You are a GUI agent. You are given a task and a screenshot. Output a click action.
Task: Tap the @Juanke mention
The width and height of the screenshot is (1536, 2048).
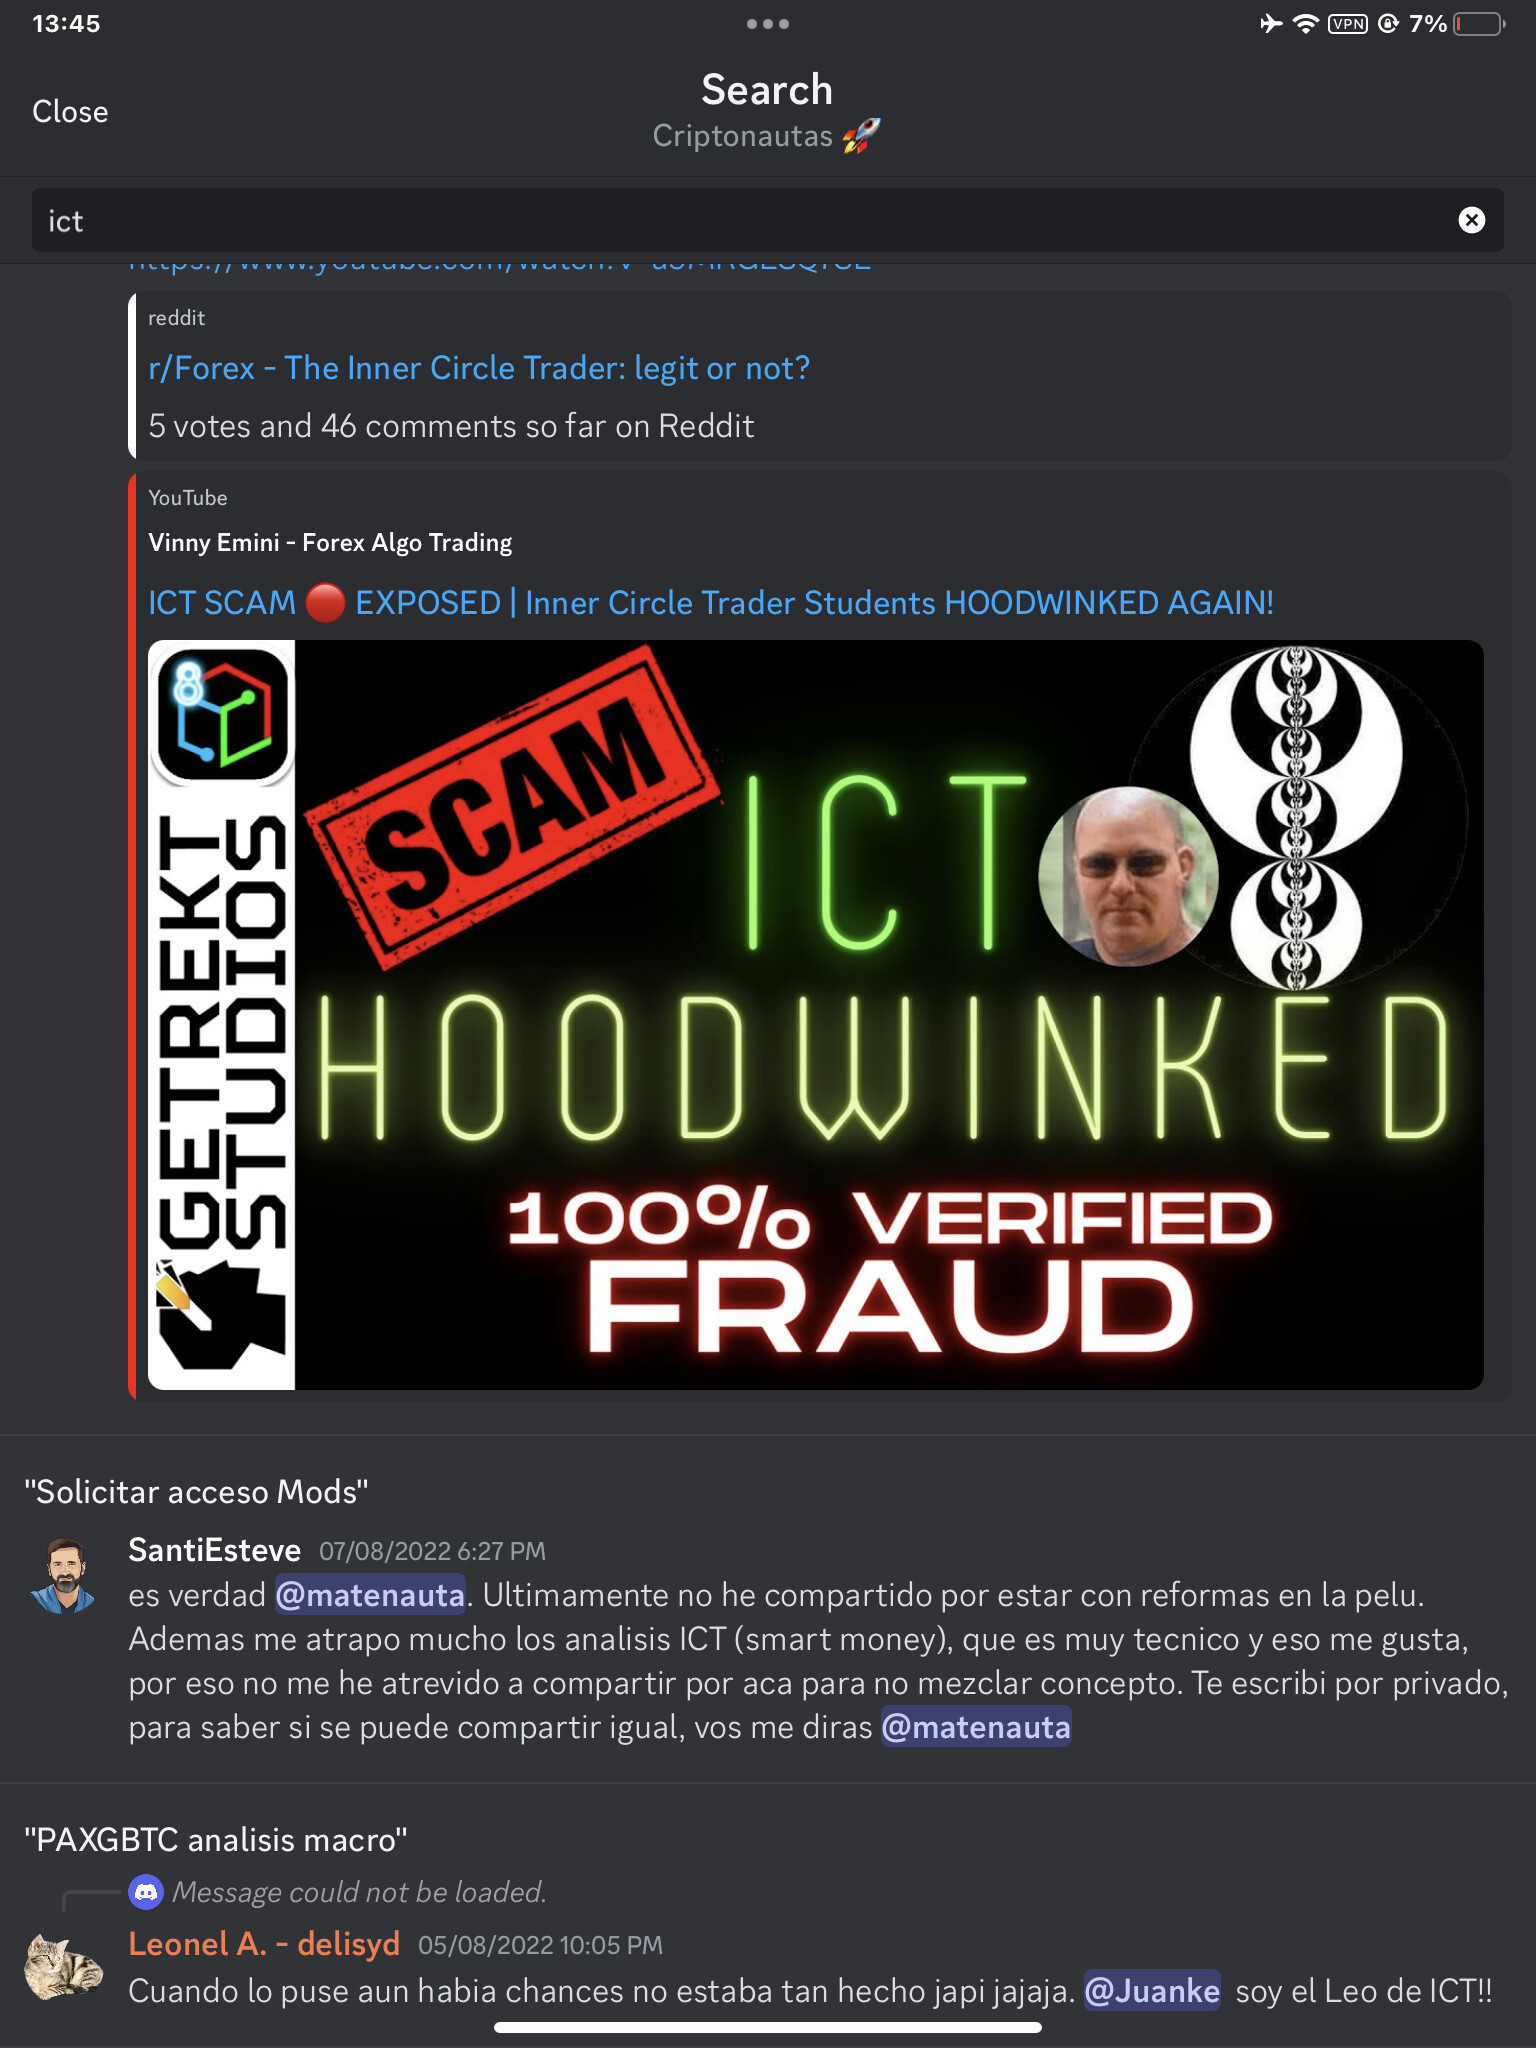click(1152, 1991)
